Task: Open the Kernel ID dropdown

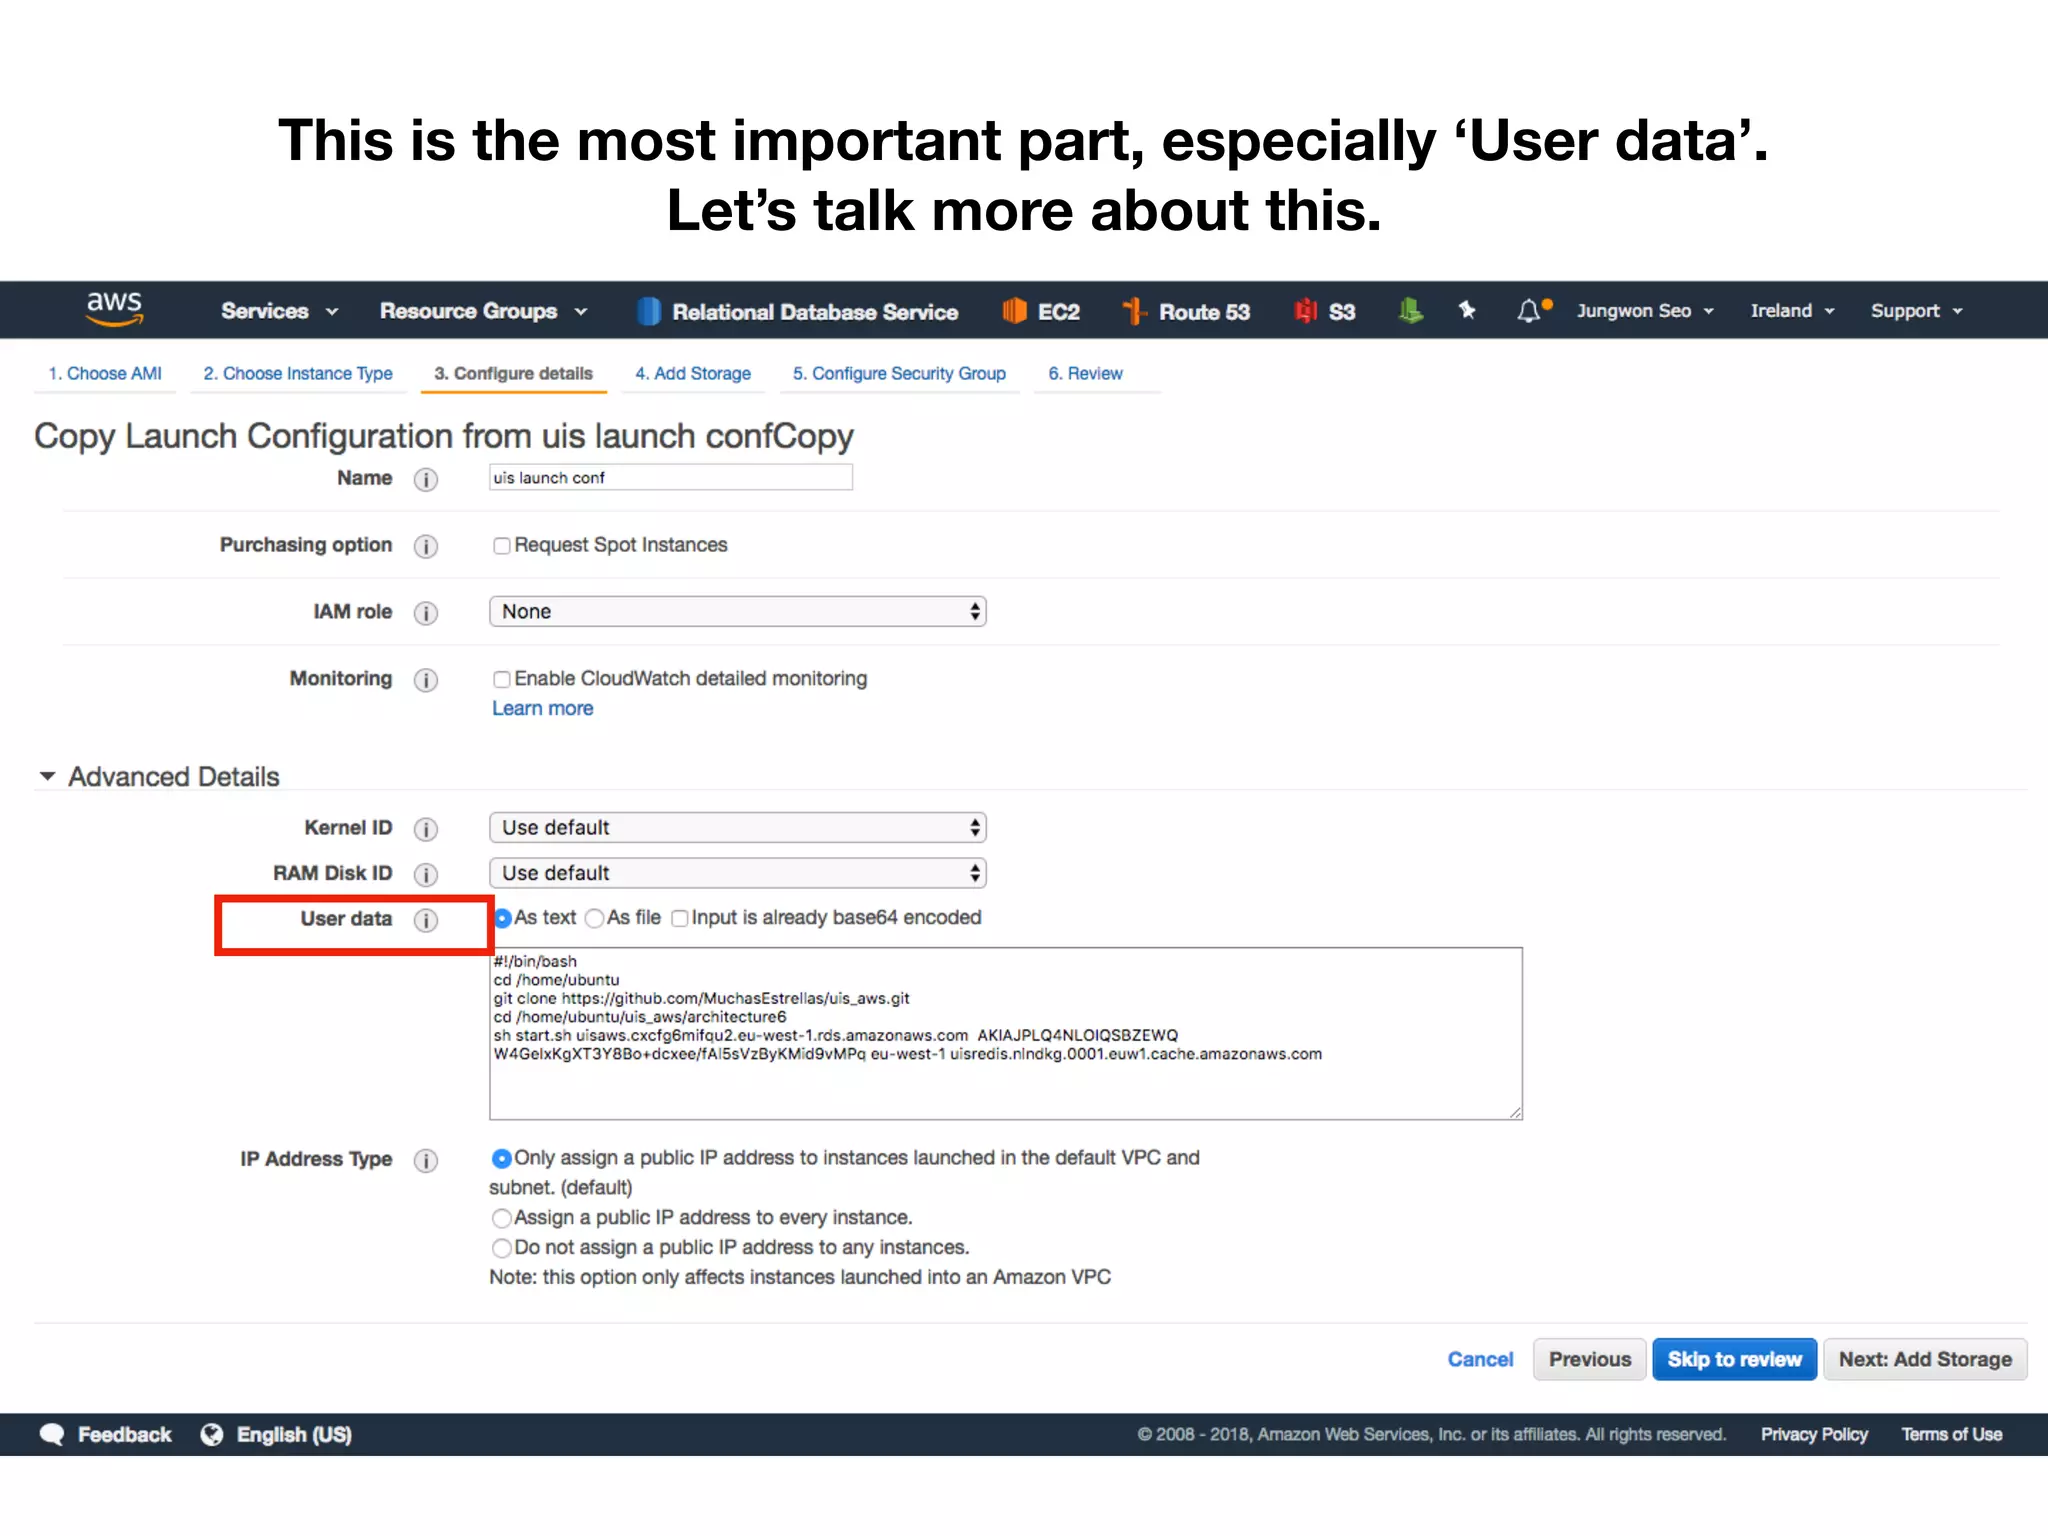Action: [x=738, y=828]
